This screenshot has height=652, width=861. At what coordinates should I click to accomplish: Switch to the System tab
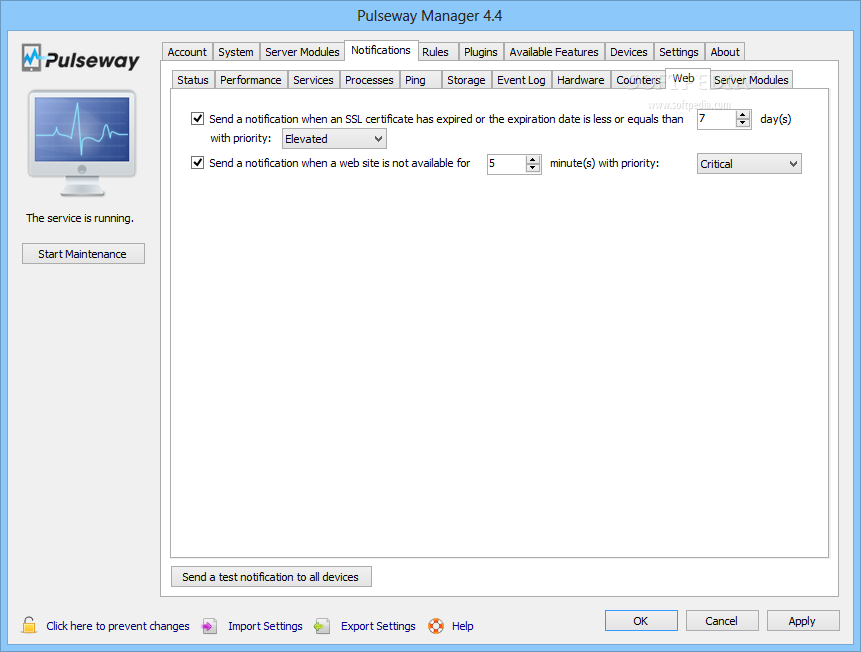click(236, 52)
